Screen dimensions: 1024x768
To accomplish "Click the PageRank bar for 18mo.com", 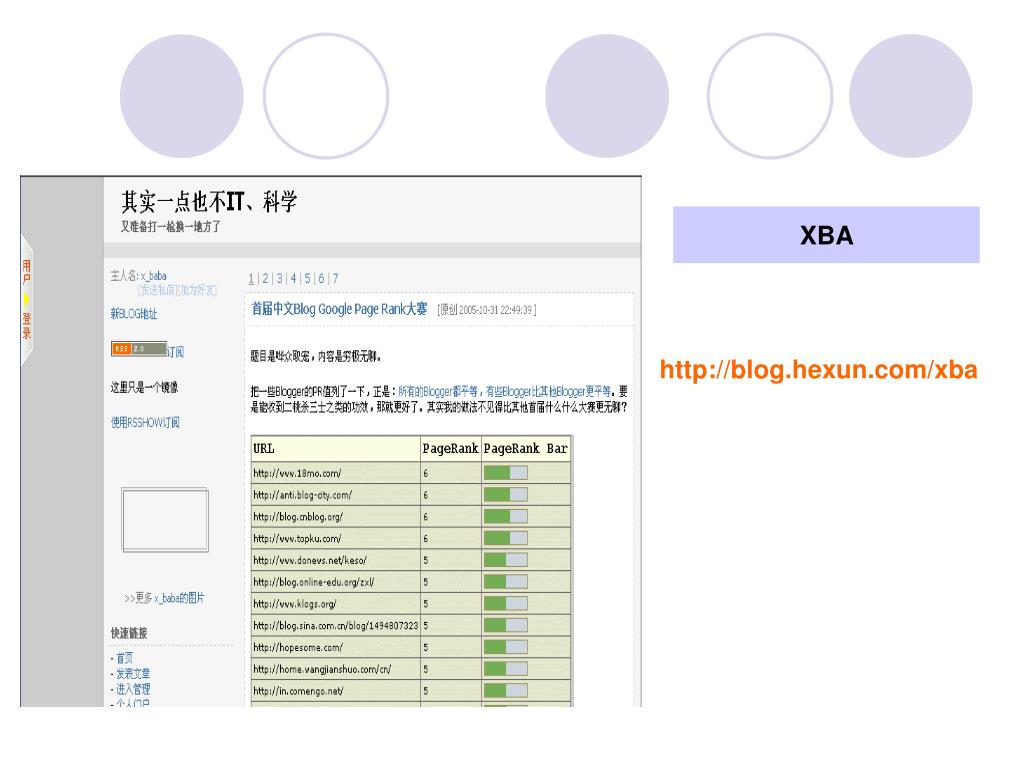I will point(505,473).
